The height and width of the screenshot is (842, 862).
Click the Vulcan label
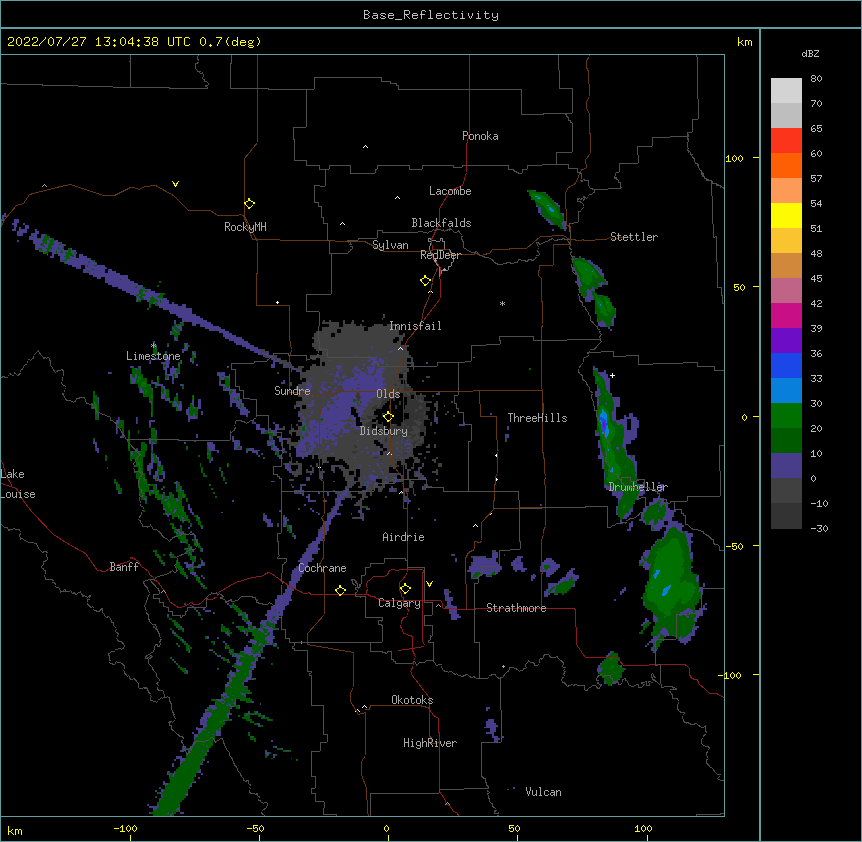[543, 792]
